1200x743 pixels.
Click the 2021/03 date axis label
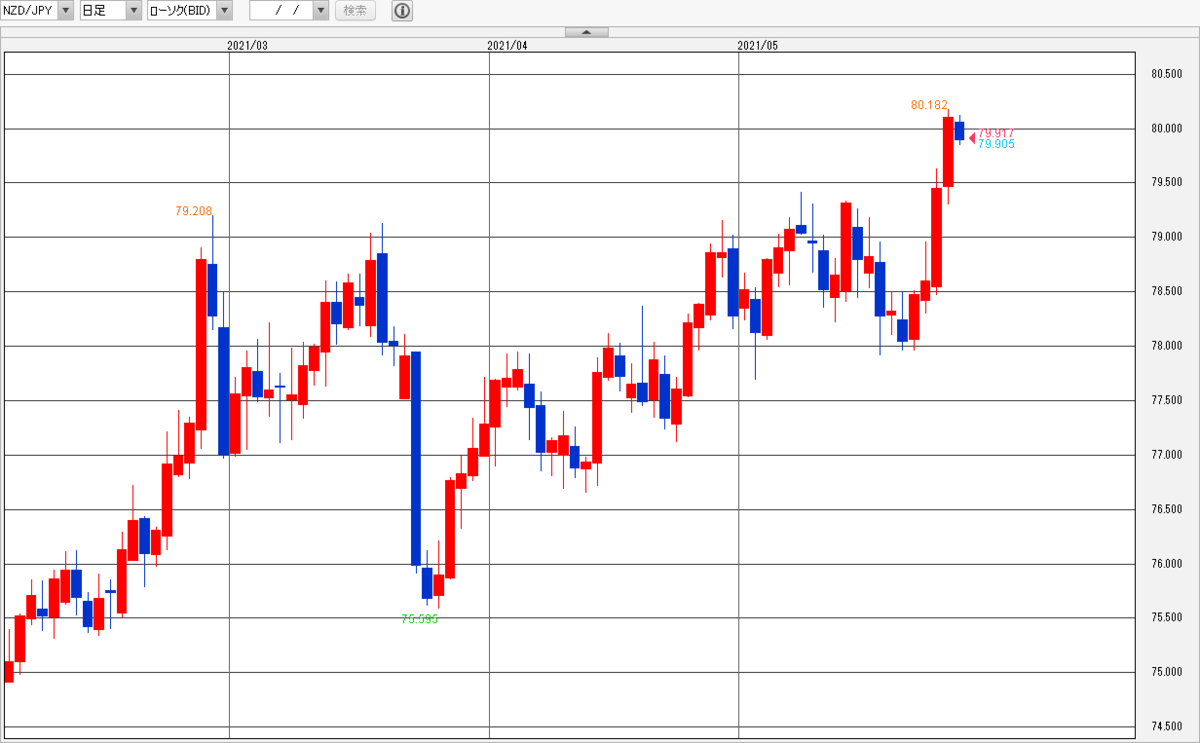click(x=248, y=45)
